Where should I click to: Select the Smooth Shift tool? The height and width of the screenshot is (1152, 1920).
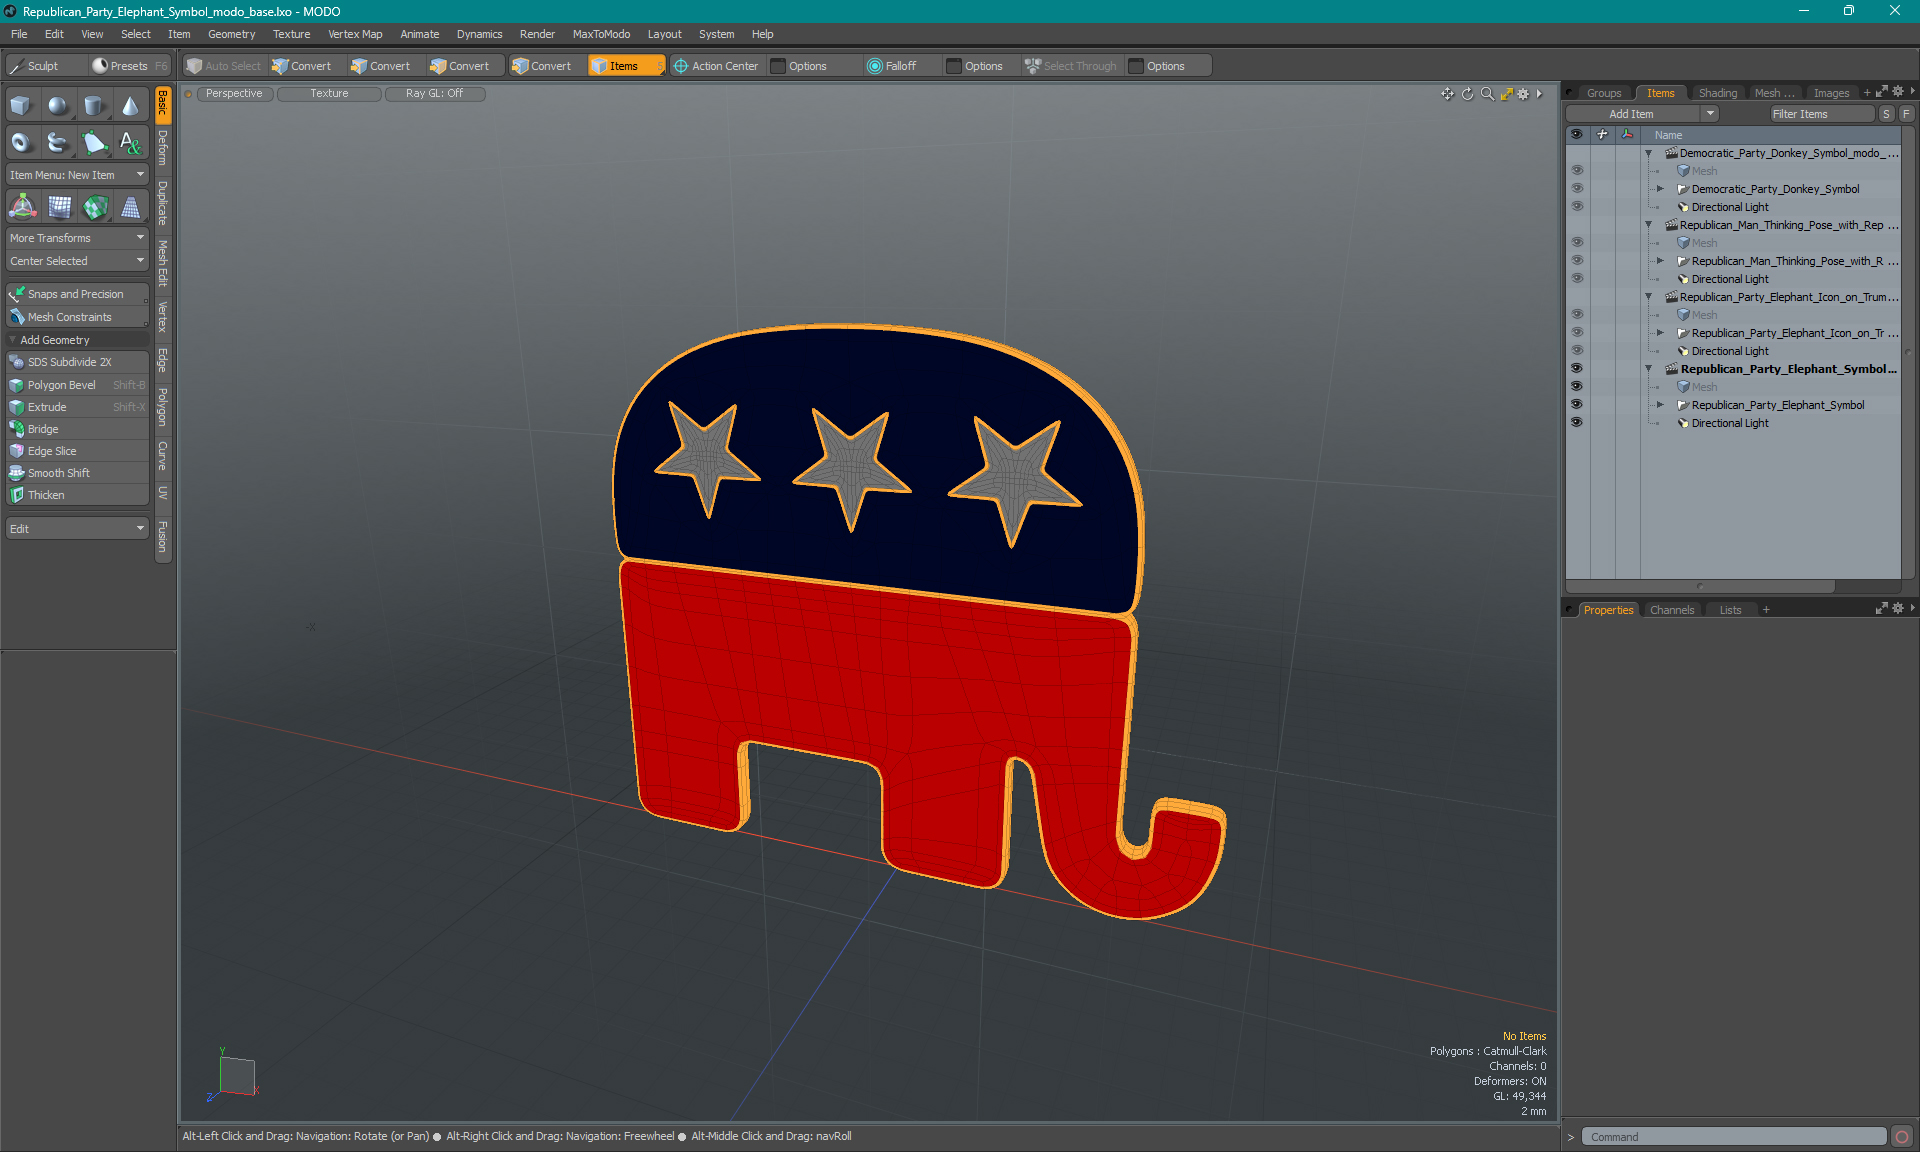point(77,473)
